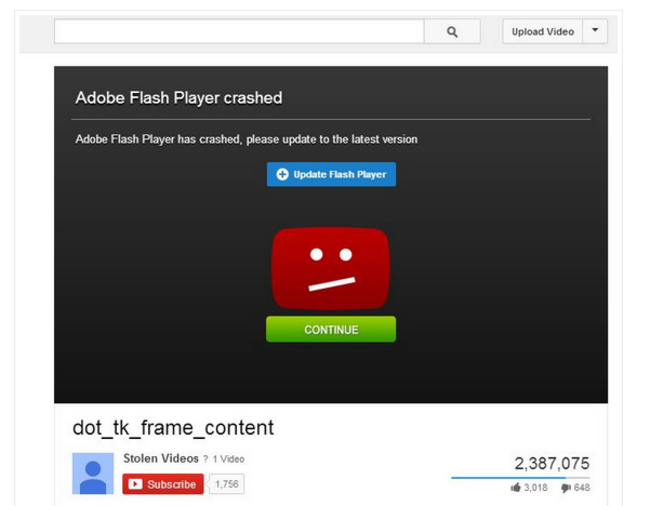Click the Upload Video button
This screenshot has height=506, width=650.
tap(543, 31)
